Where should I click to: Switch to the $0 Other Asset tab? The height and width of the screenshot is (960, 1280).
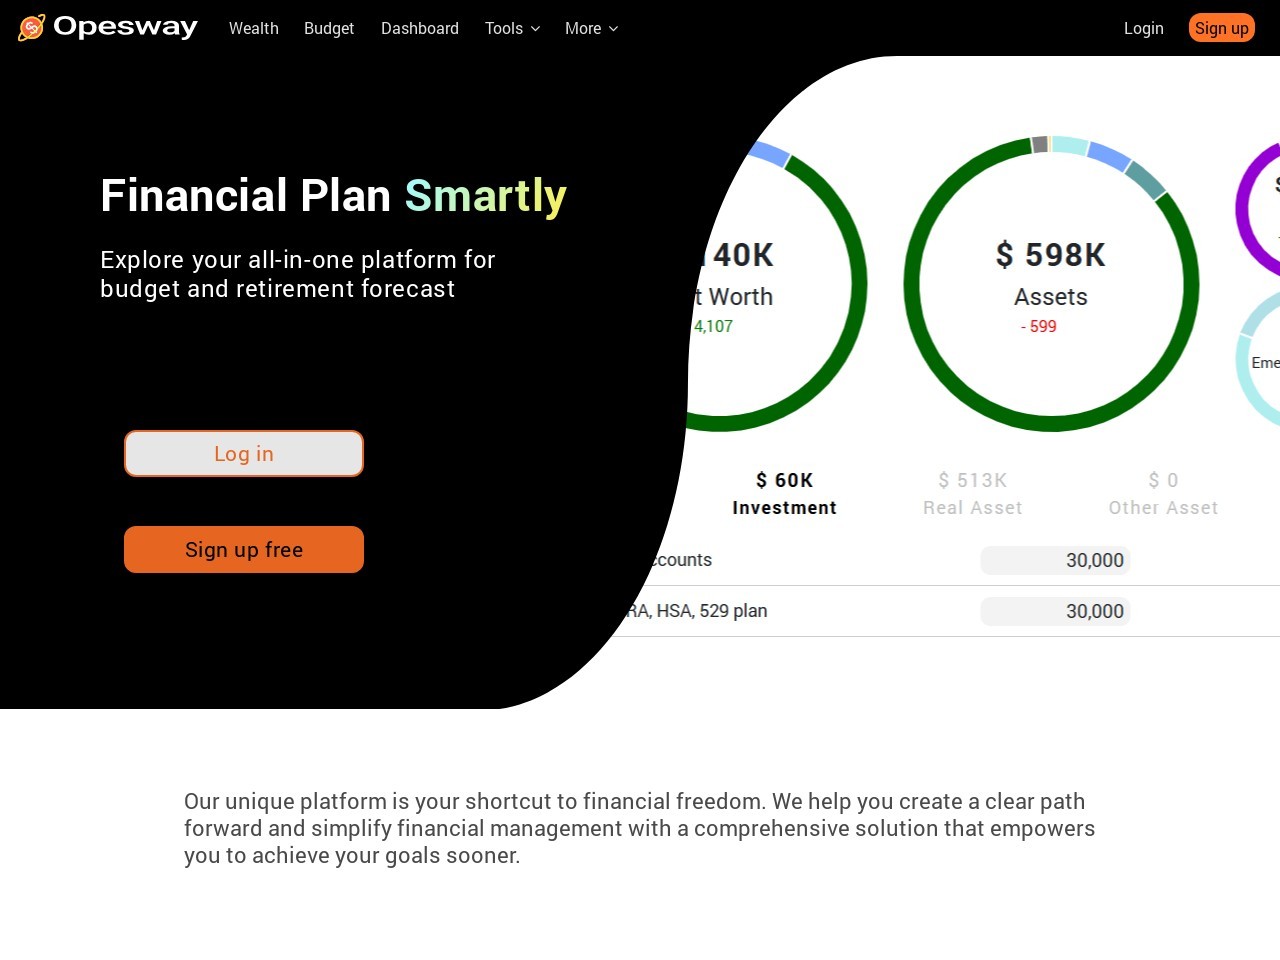pyautogui.click(x=1163, y=494)
